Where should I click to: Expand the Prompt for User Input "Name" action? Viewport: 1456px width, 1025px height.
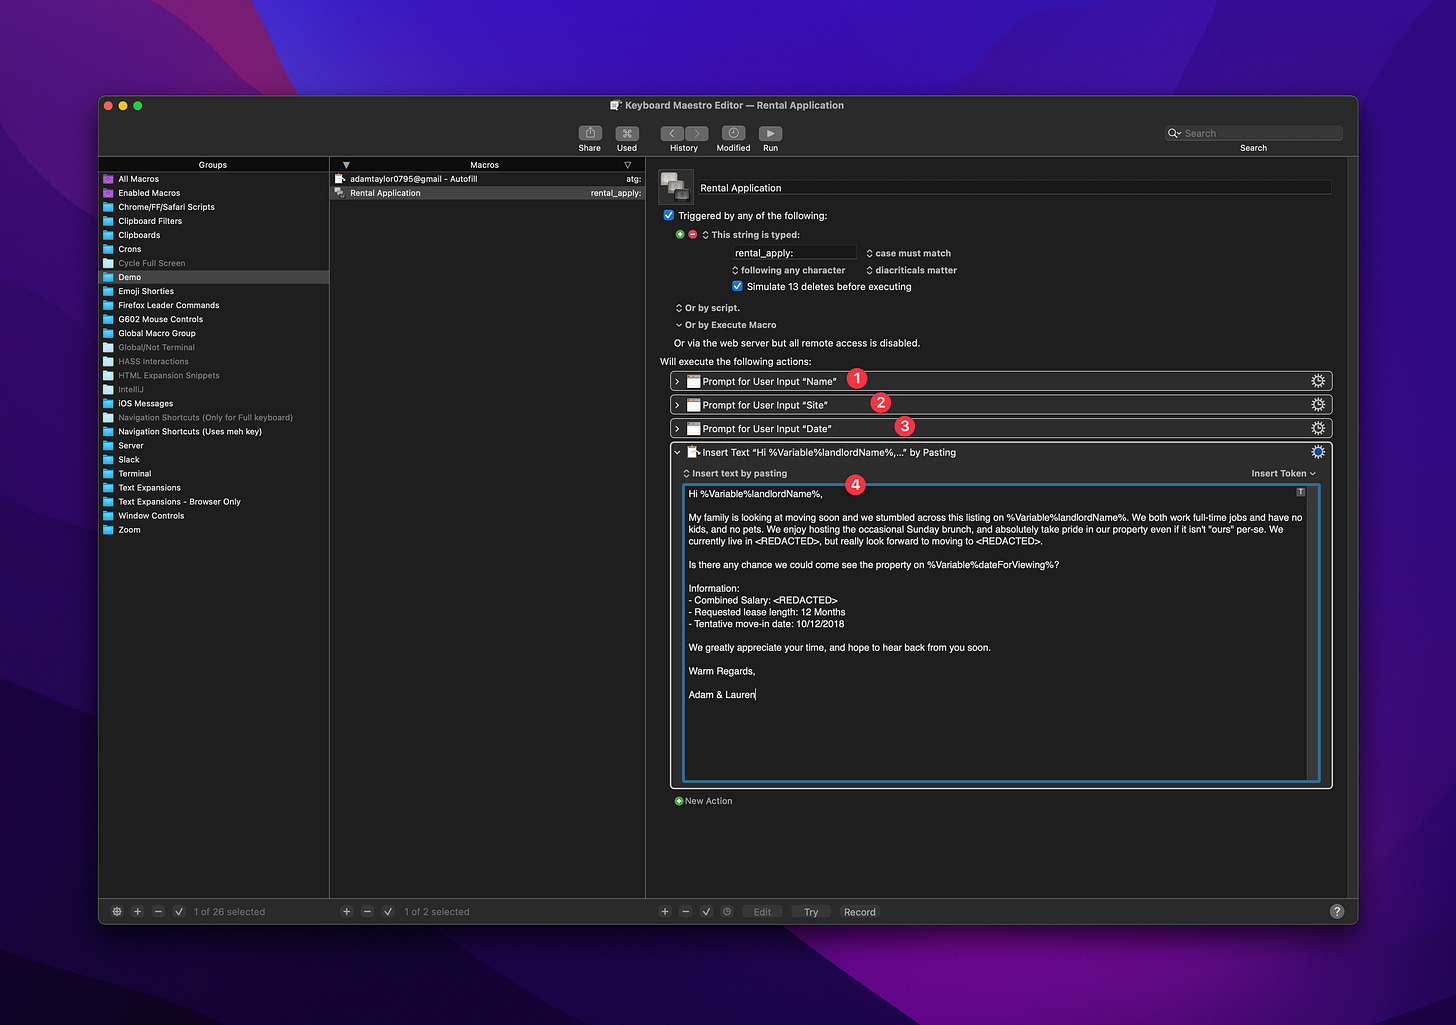(x=677, y=381)
